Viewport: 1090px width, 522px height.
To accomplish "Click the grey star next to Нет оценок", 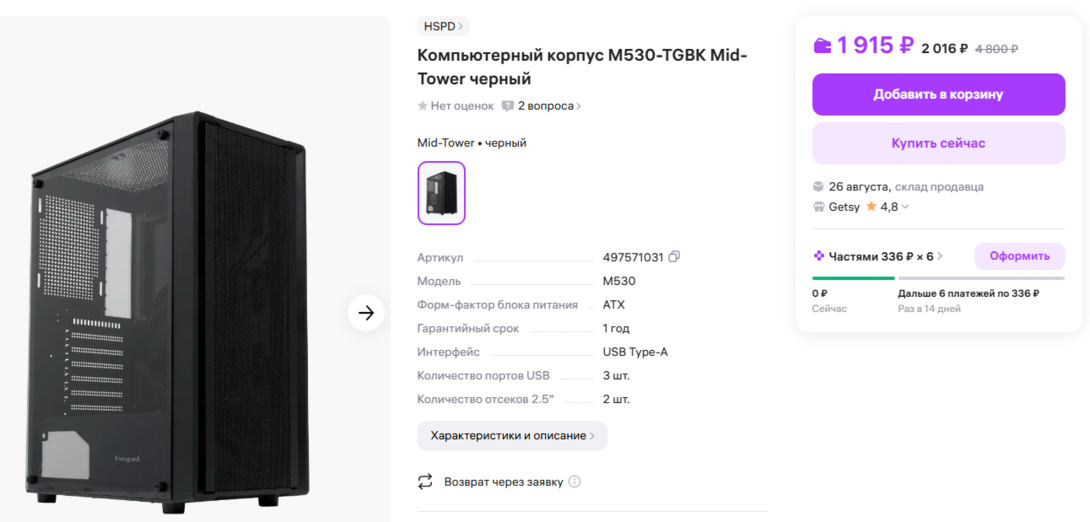I will (423, 106).
